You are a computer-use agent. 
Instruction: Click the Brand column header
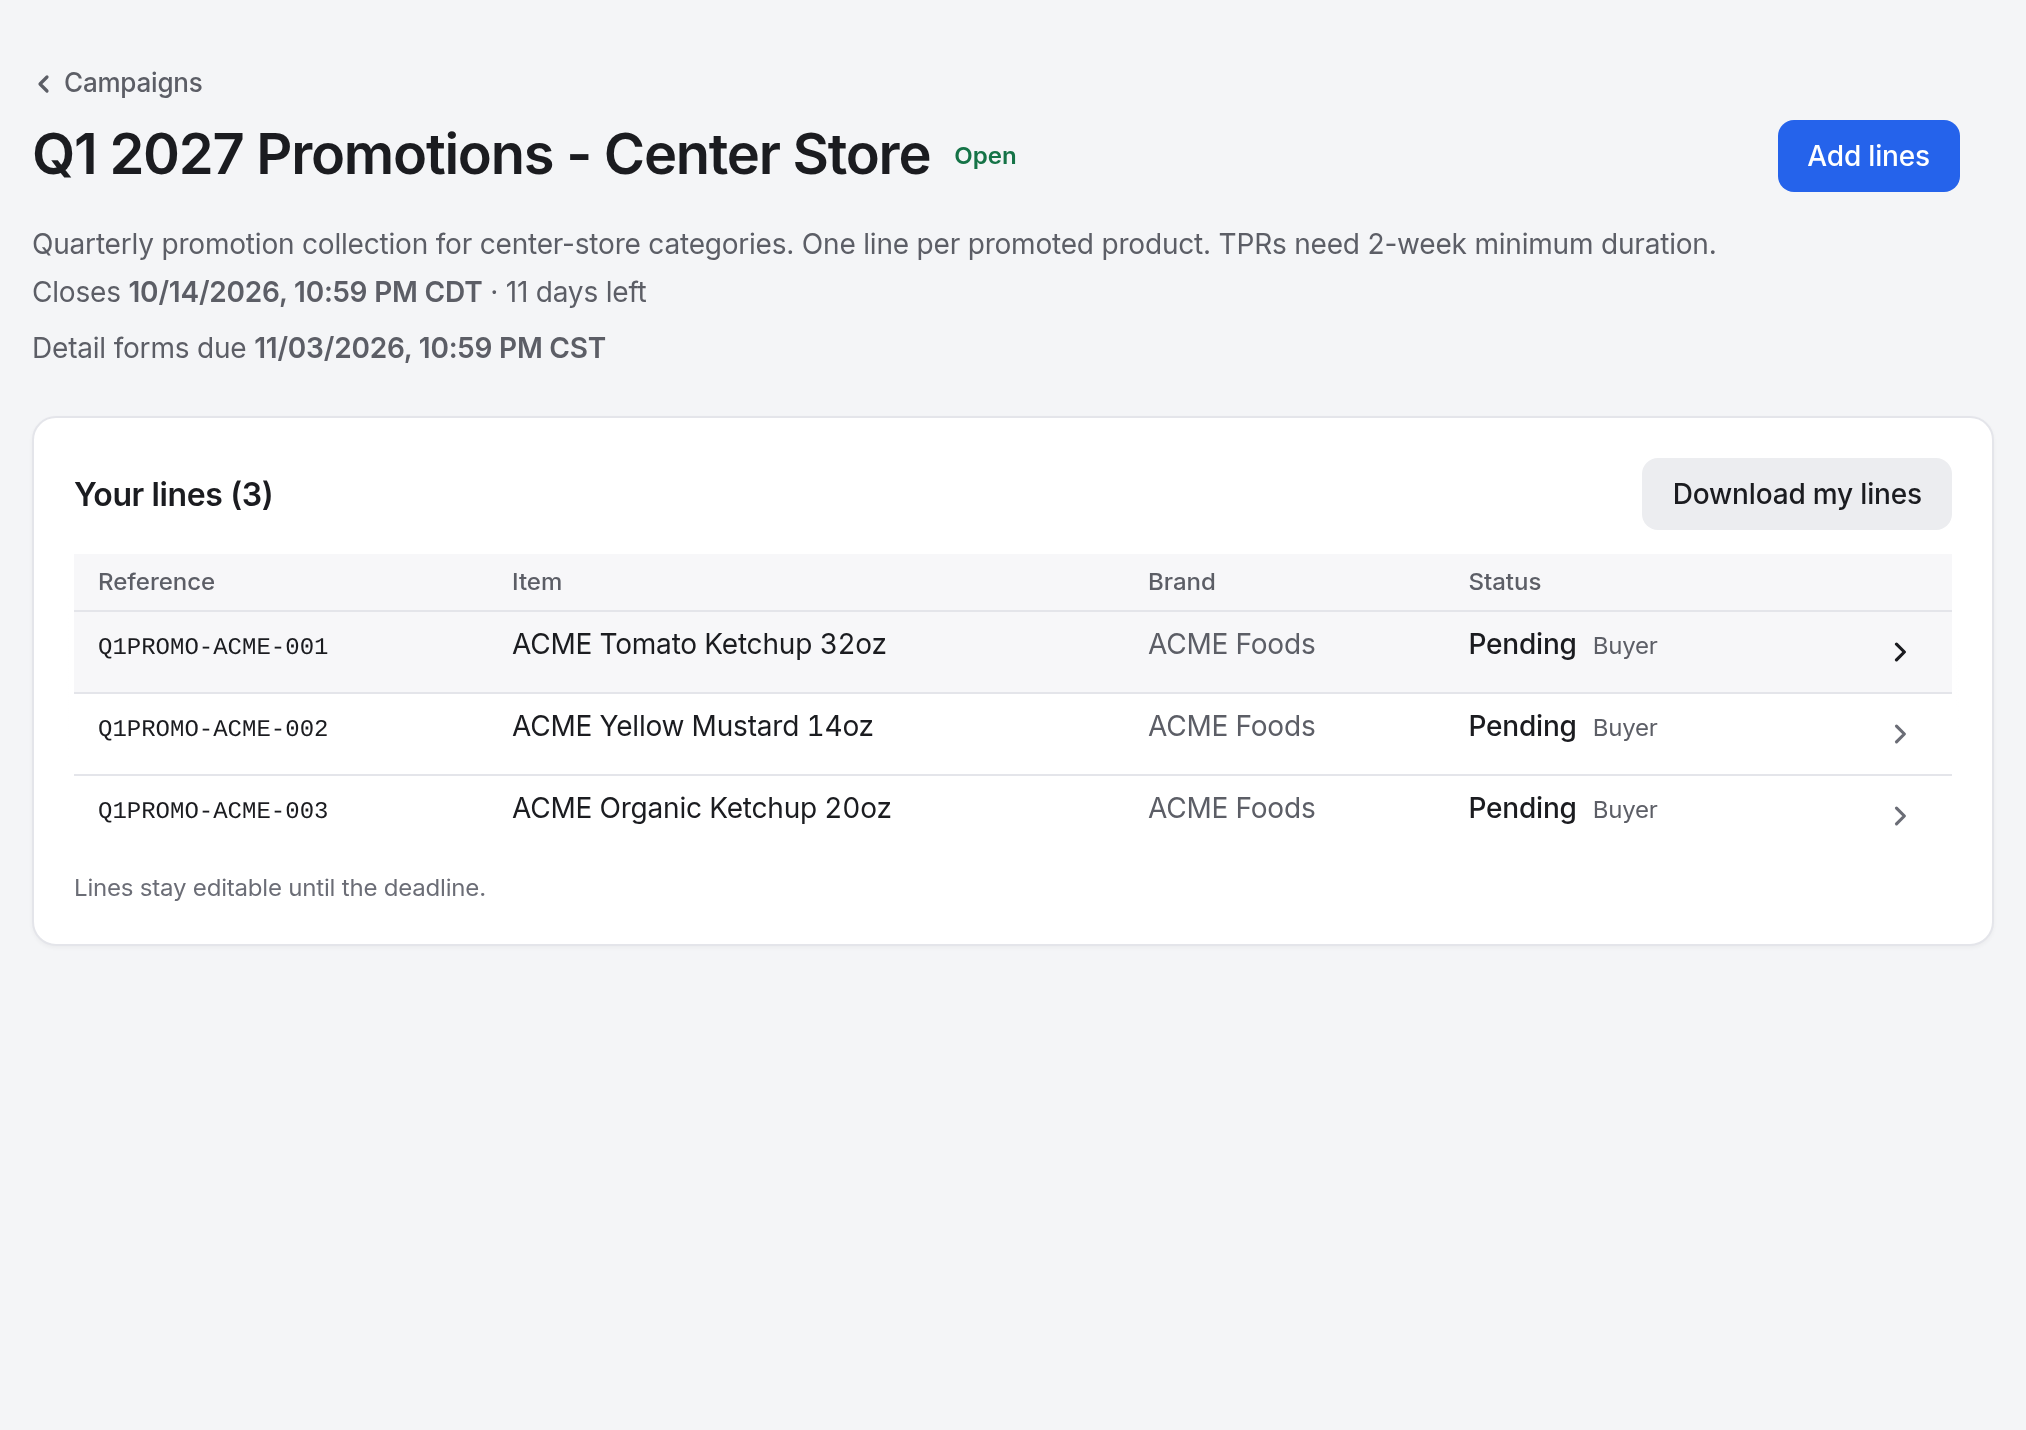(x=1181, y=582)
